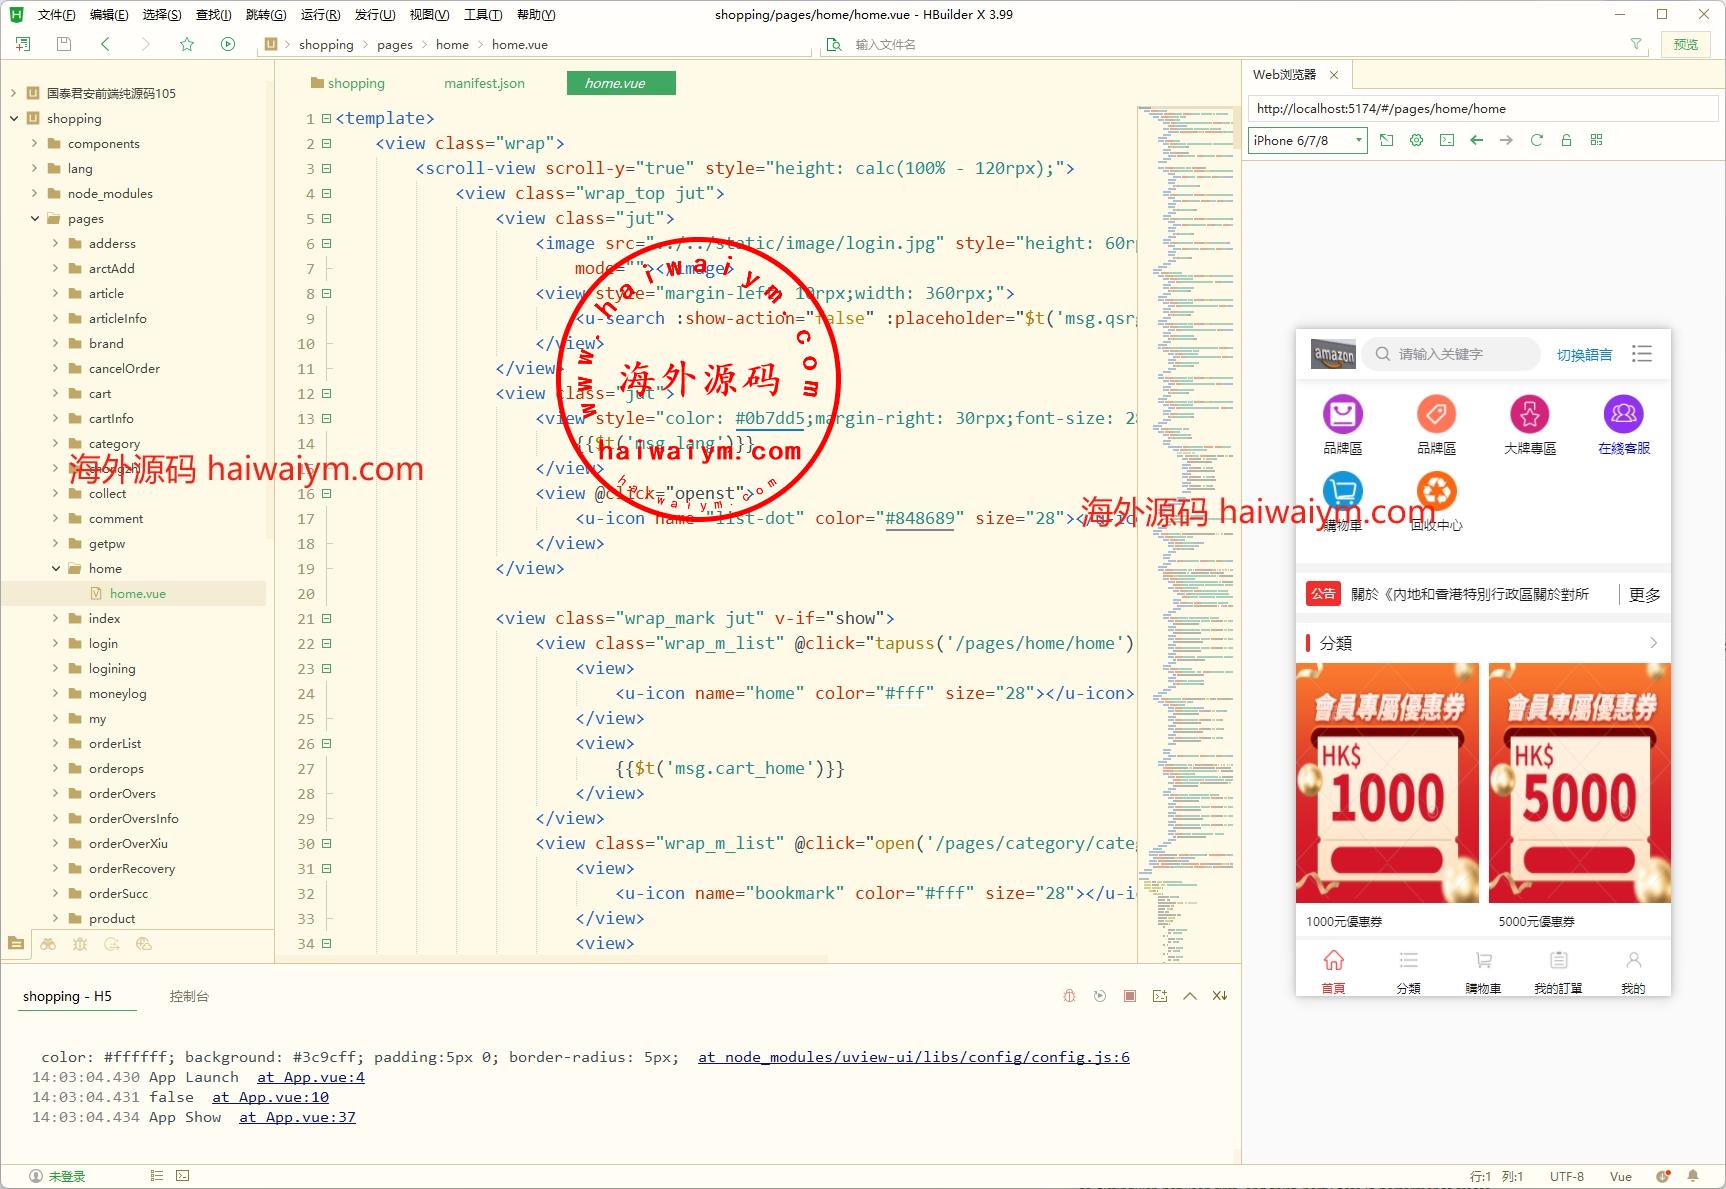Image resolution: width=1726 pixels, height=1189 pixels.
Task: Open the iPhone 6/7/8 device dropdown
Action: [x=1307, y=141]
